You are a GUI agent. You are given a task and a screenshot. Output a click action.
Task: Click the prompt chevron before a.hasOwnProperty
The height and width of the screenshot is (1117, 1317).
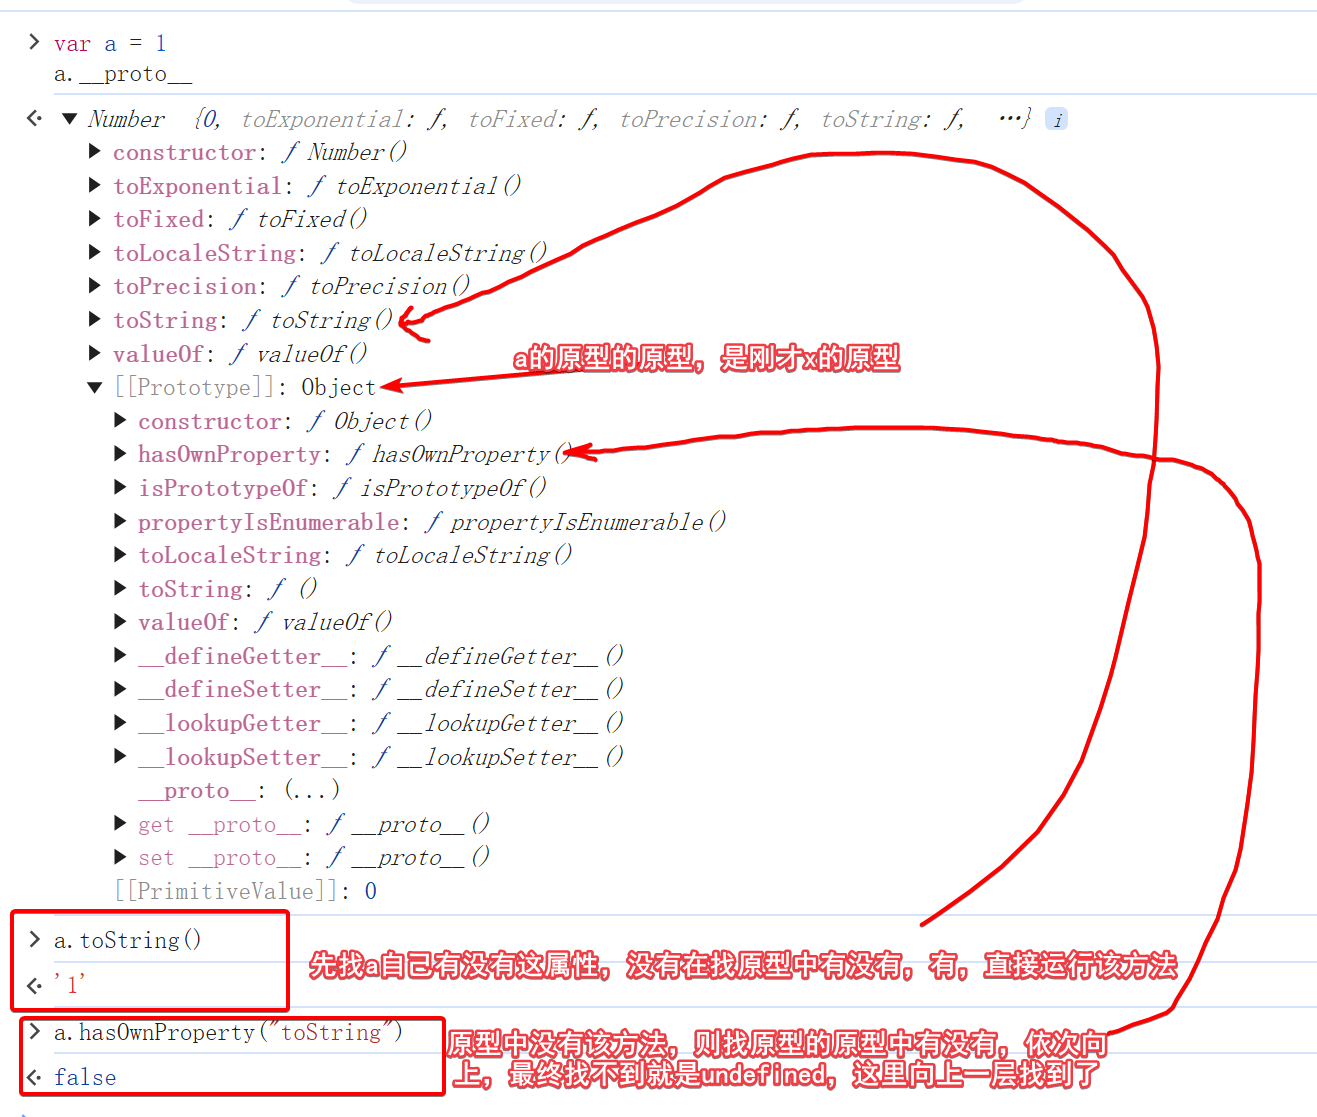pos(34,1031)
